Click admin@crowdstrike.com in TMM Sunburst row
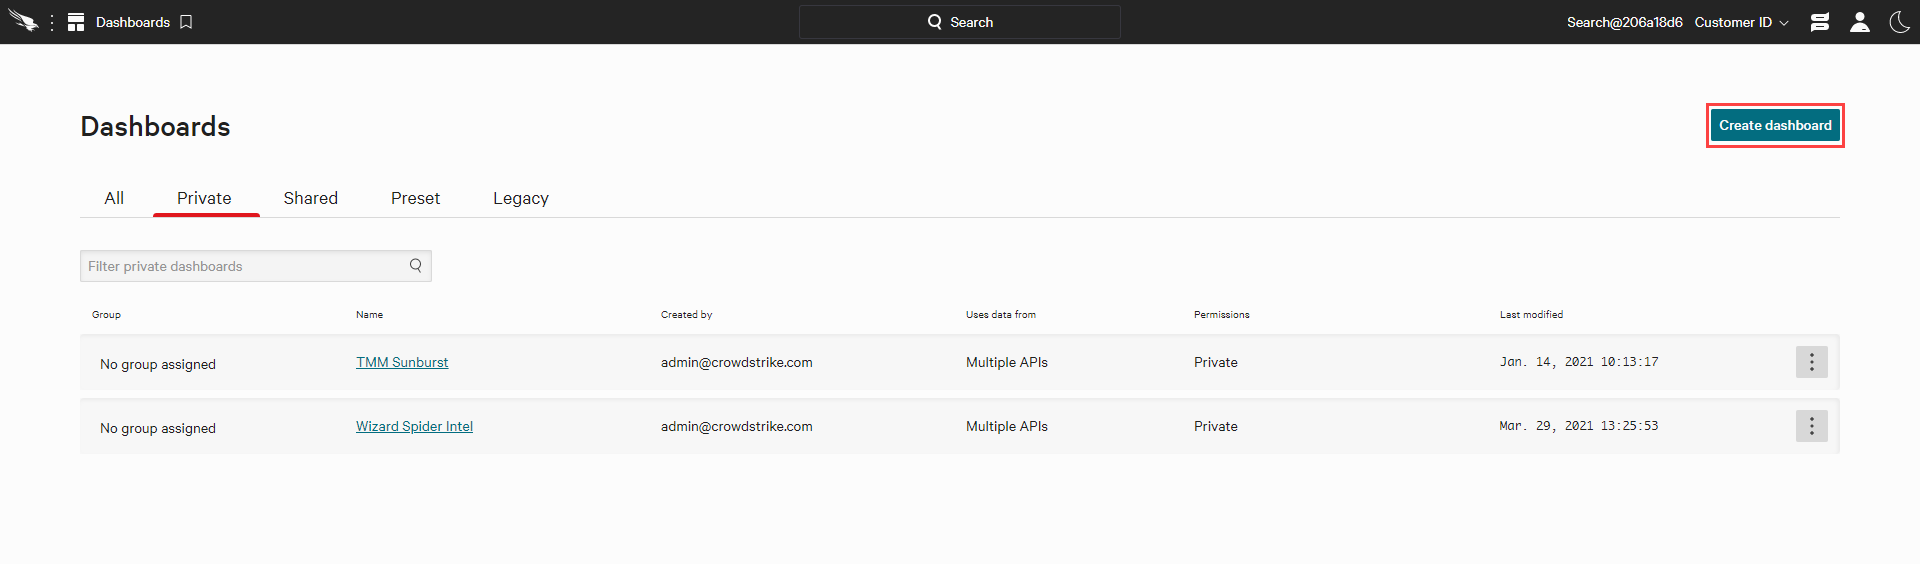The image size is (1920, 564). (x=737, y=362)
